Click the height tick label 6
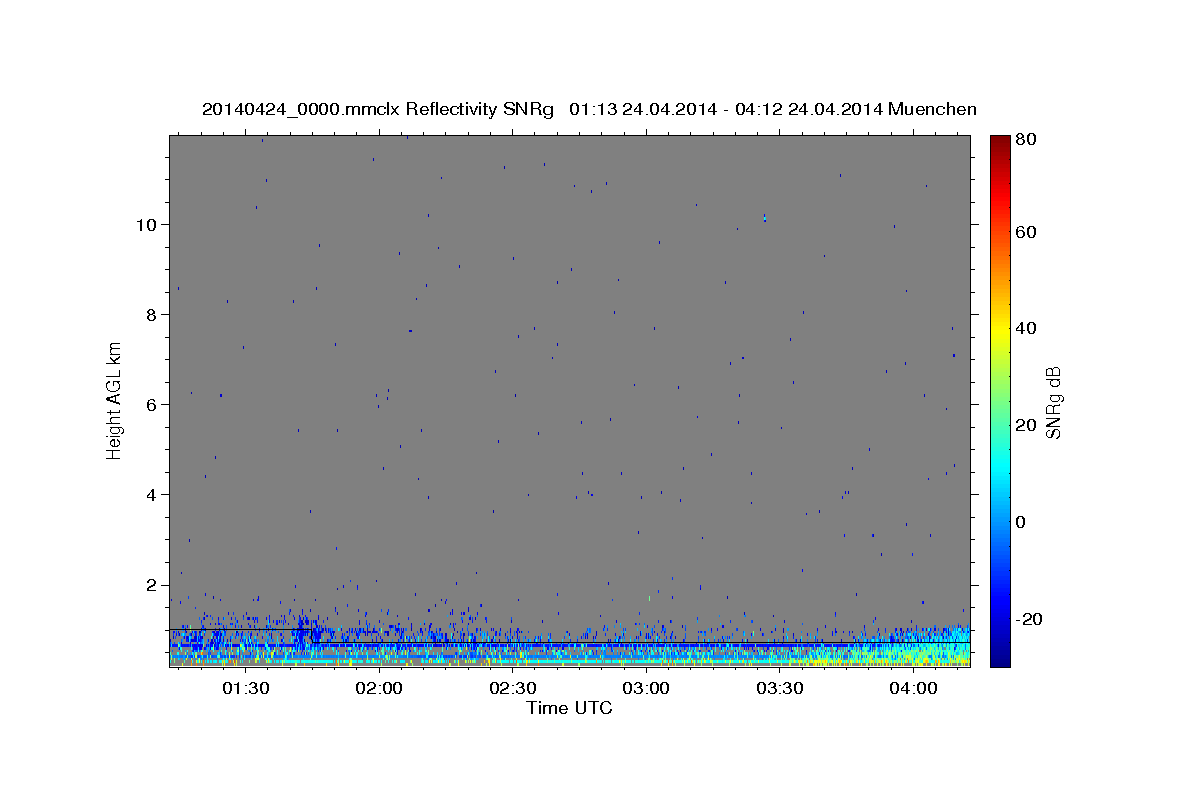This screenshot has width=1200, height=800. [151, 404]
